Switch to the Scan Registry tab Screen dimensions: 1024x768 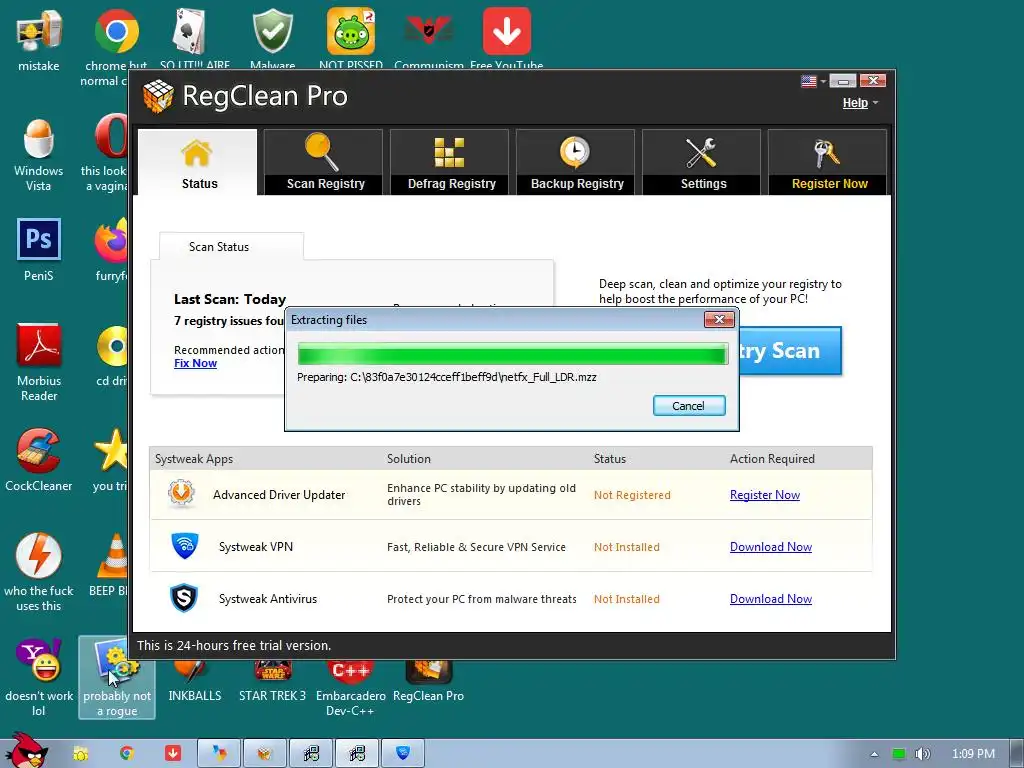coord(325,161)
